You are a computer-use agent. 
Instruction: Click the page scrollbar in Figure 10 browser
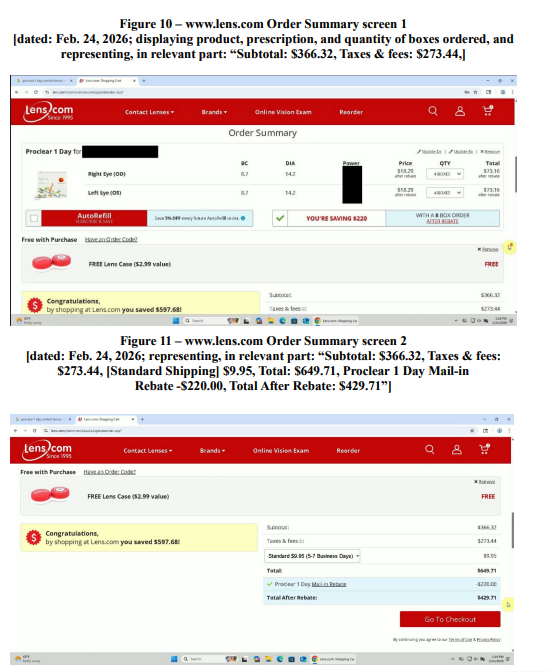516,174
